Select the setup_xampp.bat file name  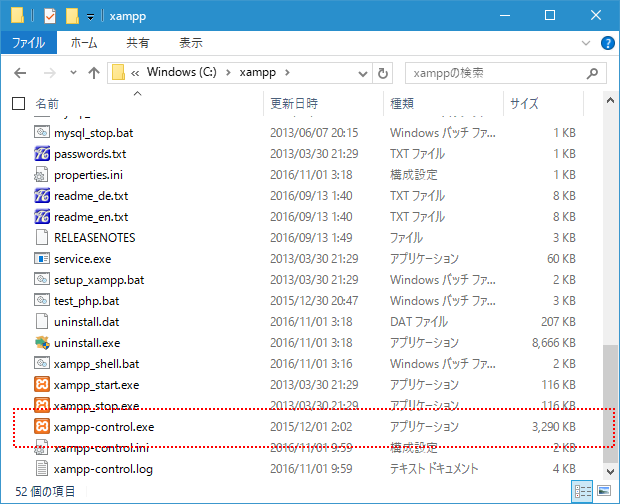click(x=99, y=280)
